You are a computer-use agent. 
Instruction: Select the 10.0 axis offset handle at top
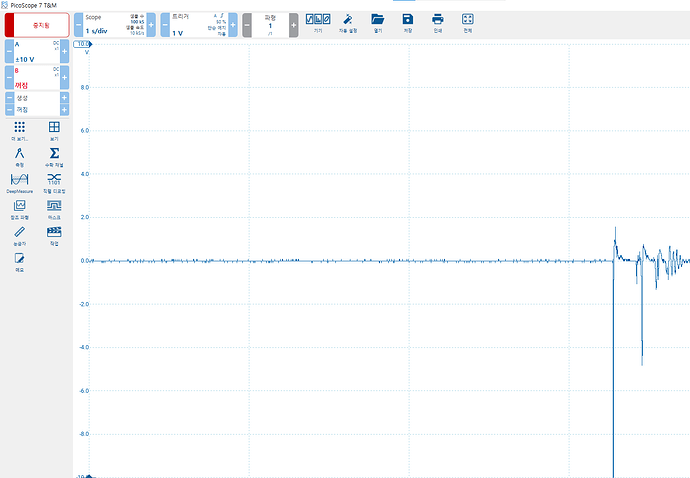pyautogui.click(x=83, y=44)
